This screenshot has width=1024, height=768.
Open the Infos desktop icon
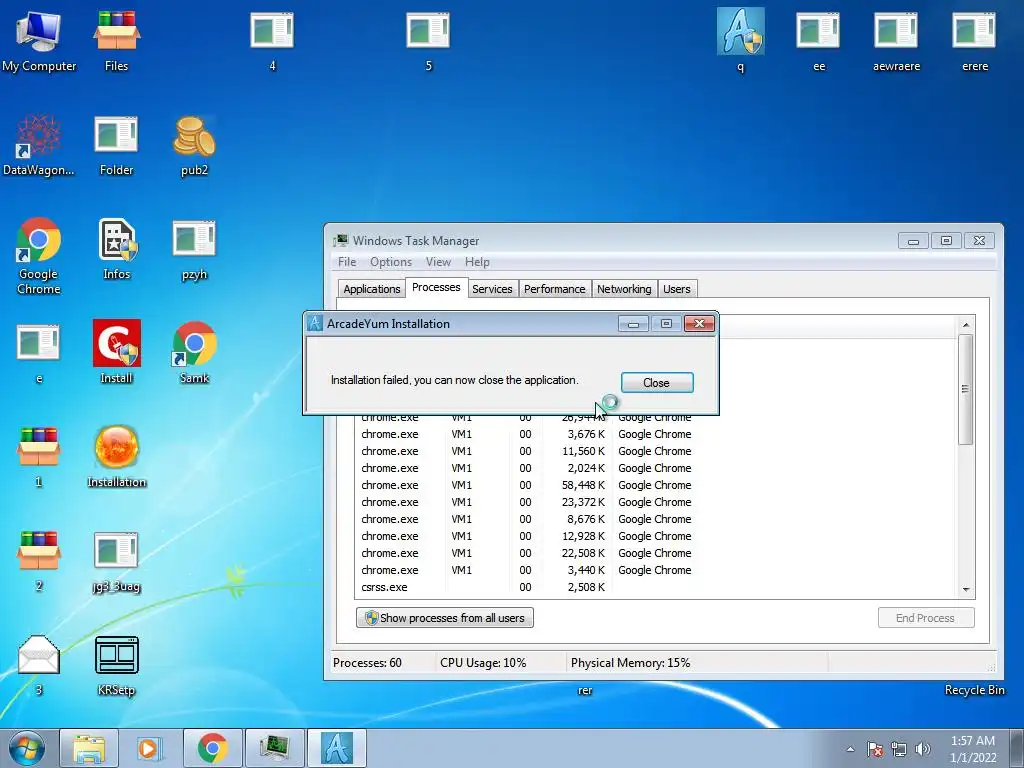tap(116, 249)
